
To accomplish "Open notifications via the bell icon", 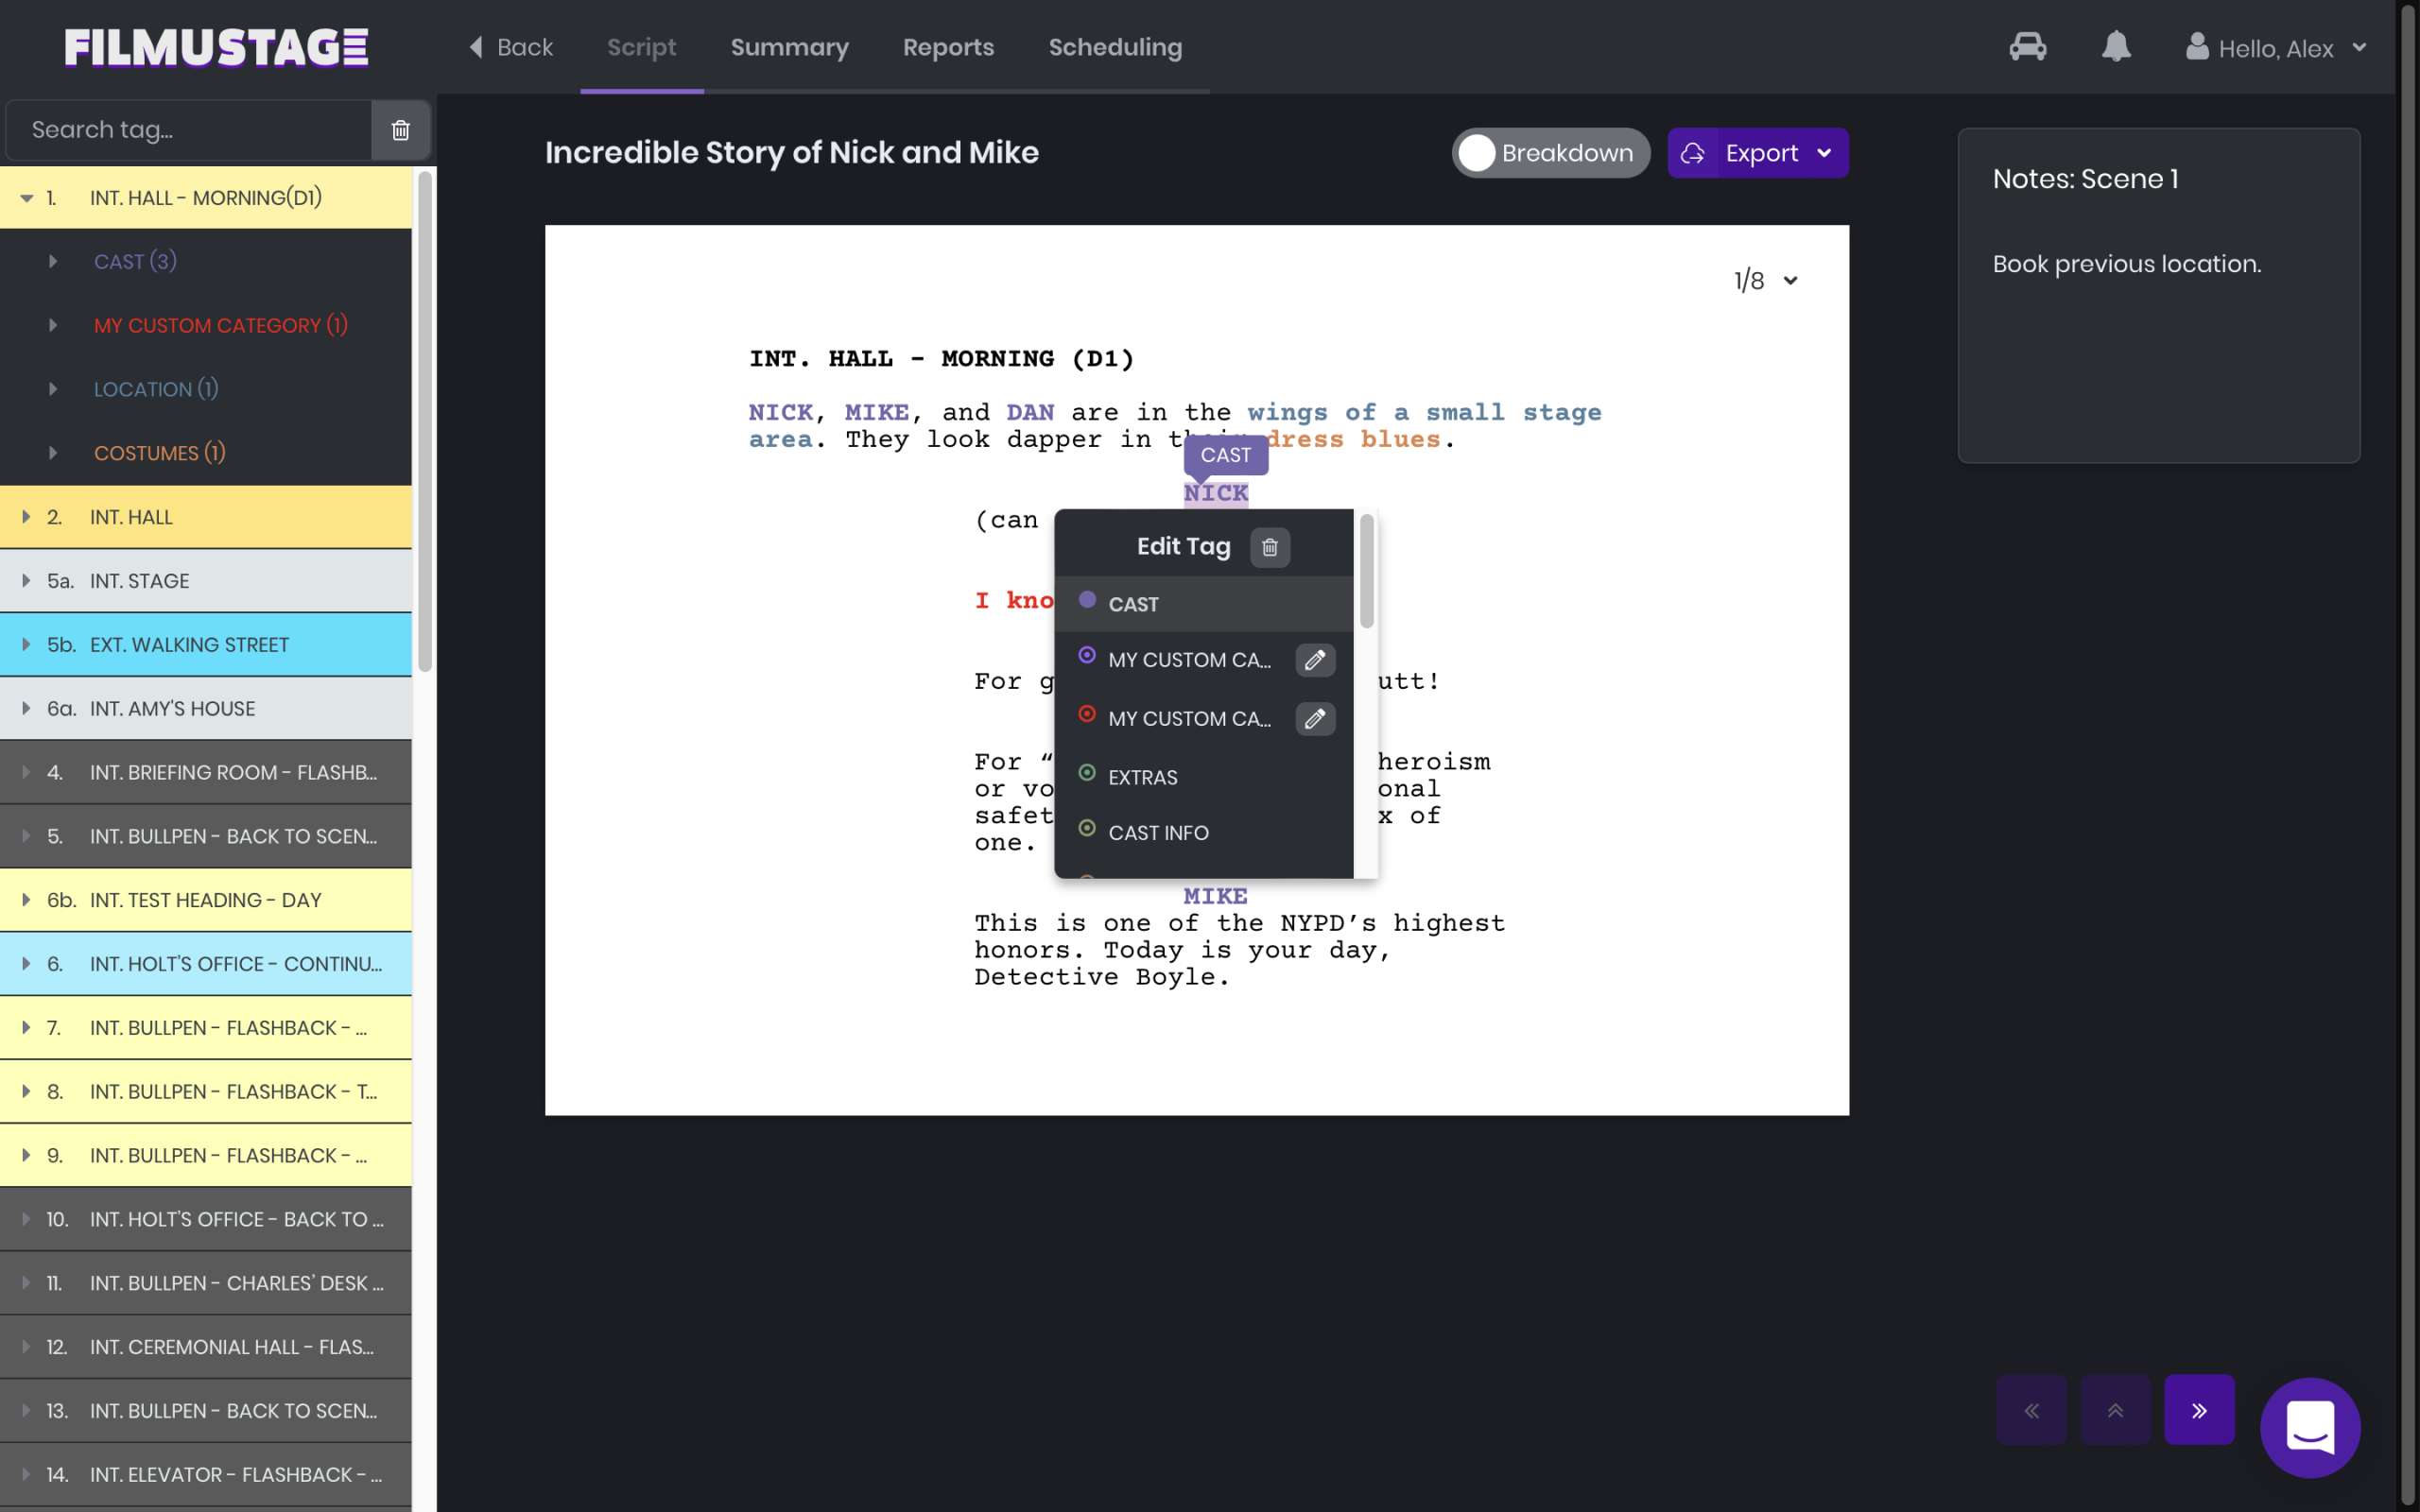I will point(2117,47).
